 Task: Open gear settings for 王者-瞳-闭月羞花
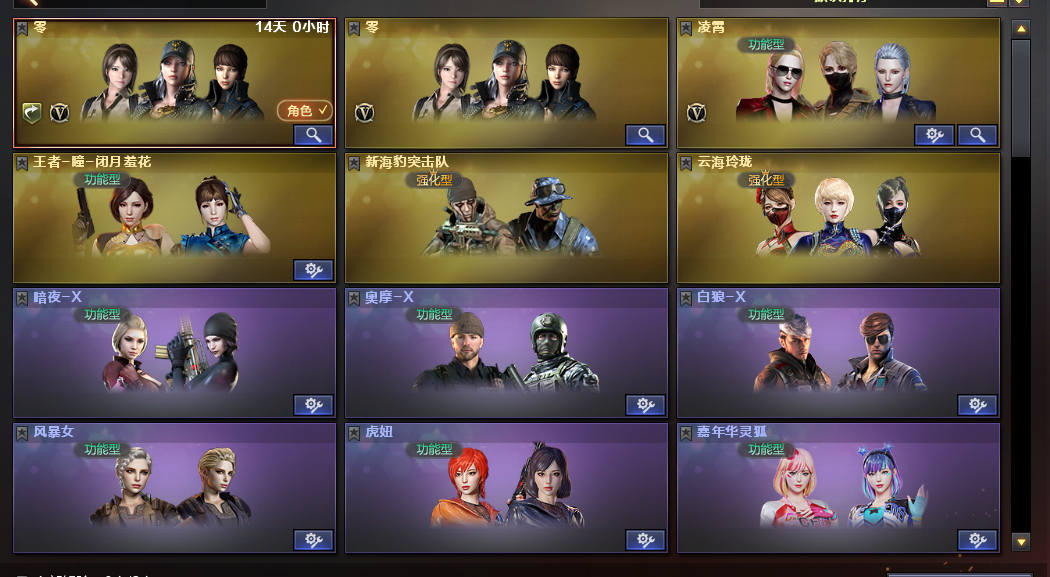(x=313, y=270)
